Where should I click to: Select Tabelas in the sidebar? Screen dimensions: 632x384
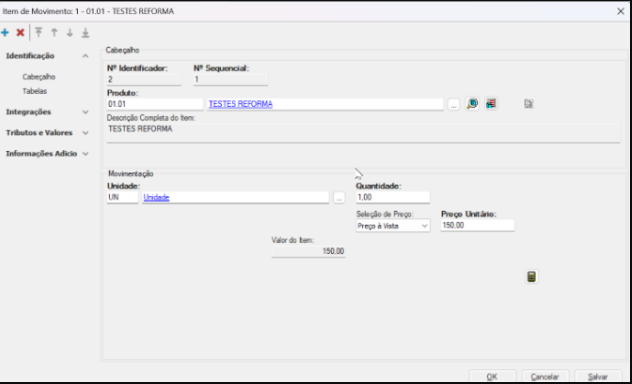pos(35,91)
